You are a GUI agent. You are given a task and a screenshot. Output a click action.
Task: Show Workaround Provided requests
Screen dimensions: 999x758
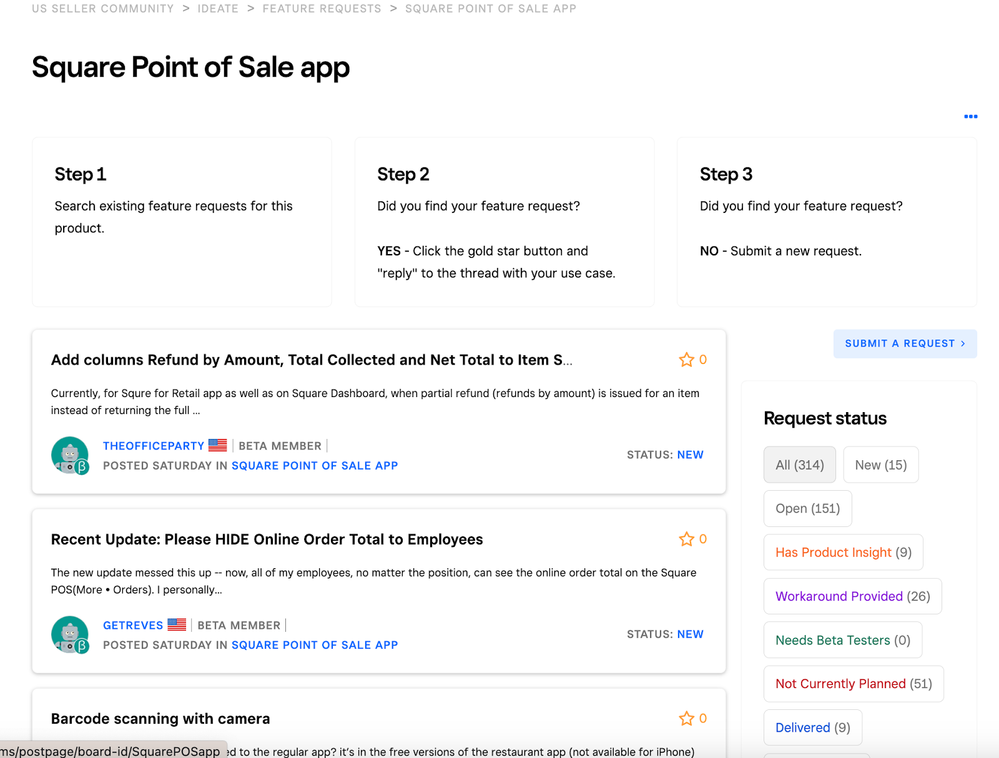[852, 596]
